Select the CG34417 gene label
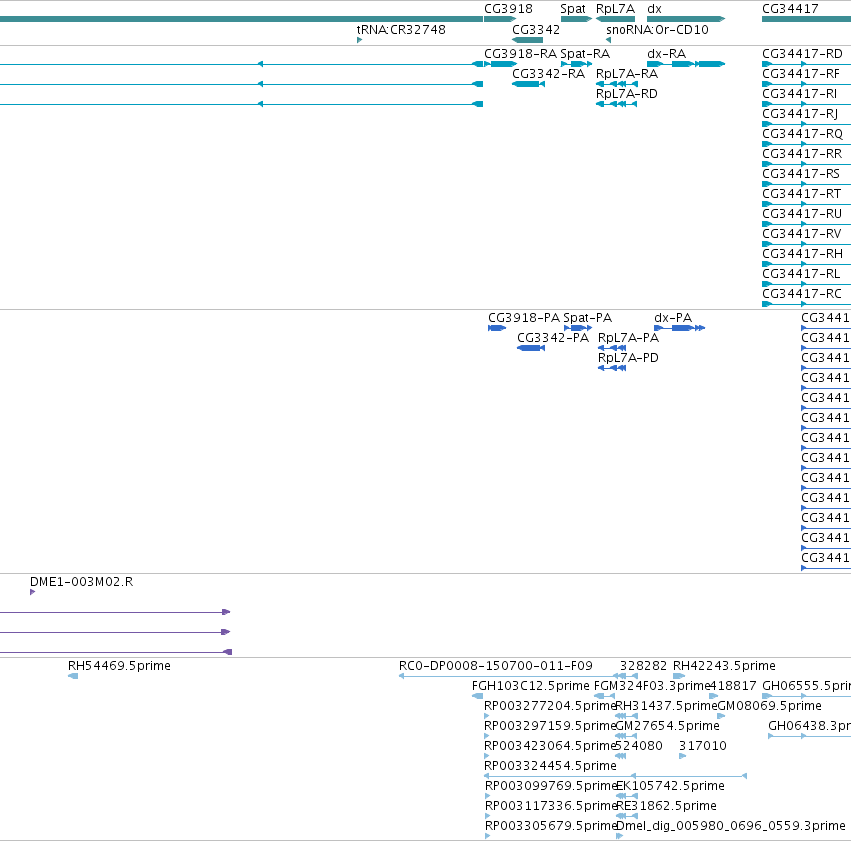The height and width of the screenshot is (841, 851). pos(790,9)
